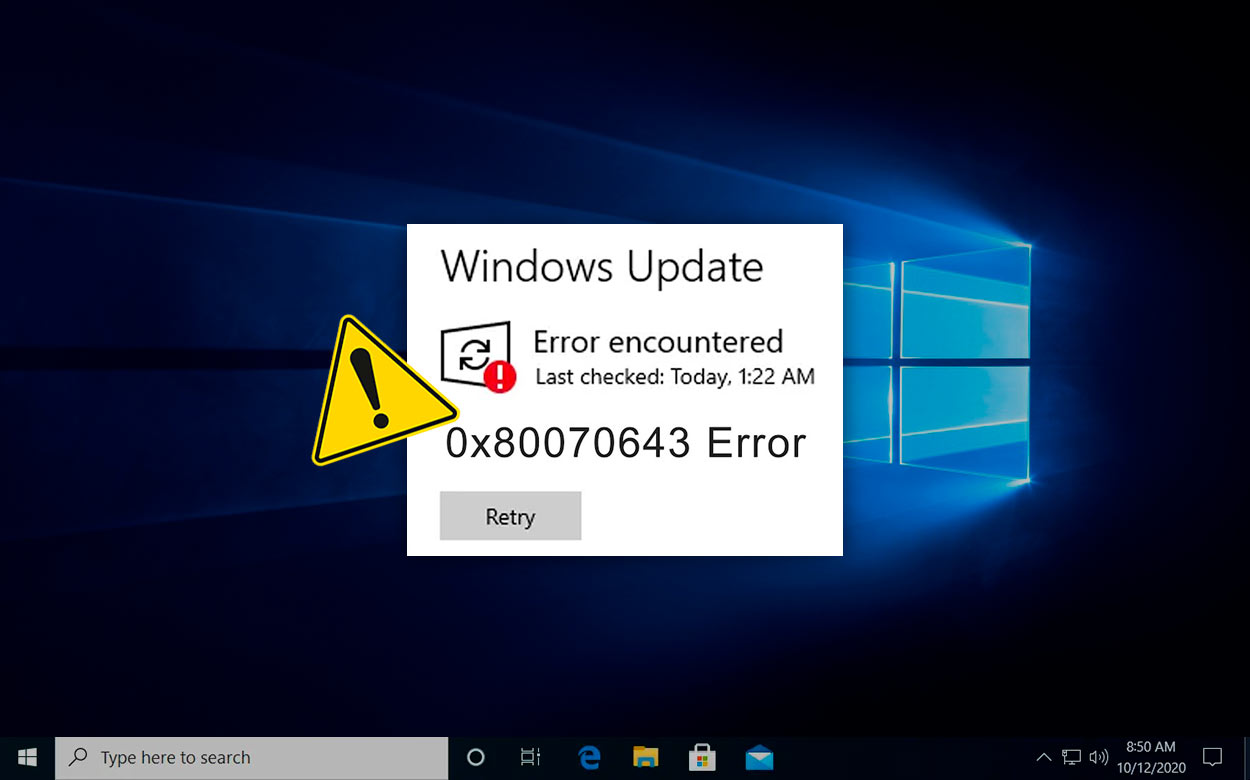This screenshot has height=780, width=1250.
Task: Click the Windows Update sync error icon
Action: [x=478, y=356]
